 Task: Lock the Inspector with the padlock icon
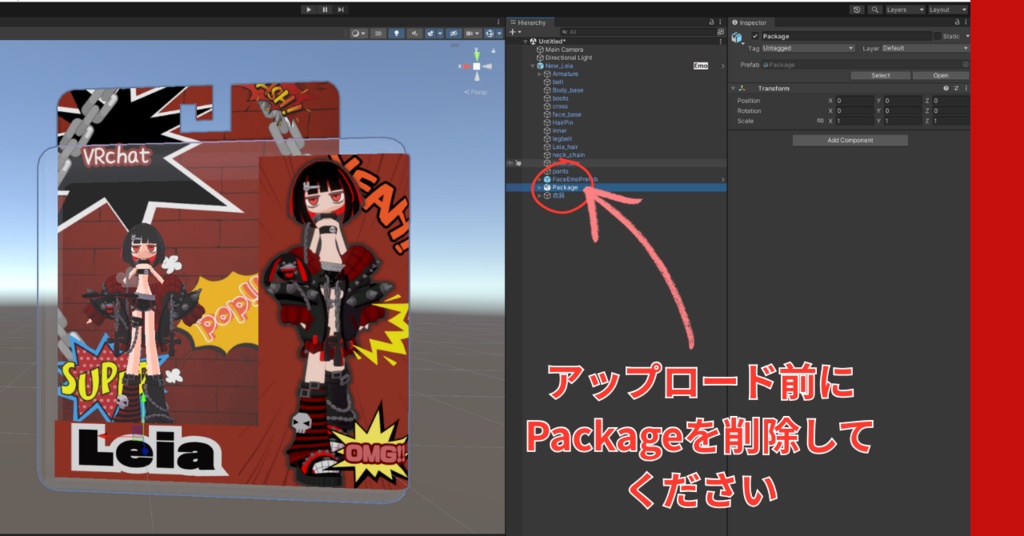[x=957, y=22]
